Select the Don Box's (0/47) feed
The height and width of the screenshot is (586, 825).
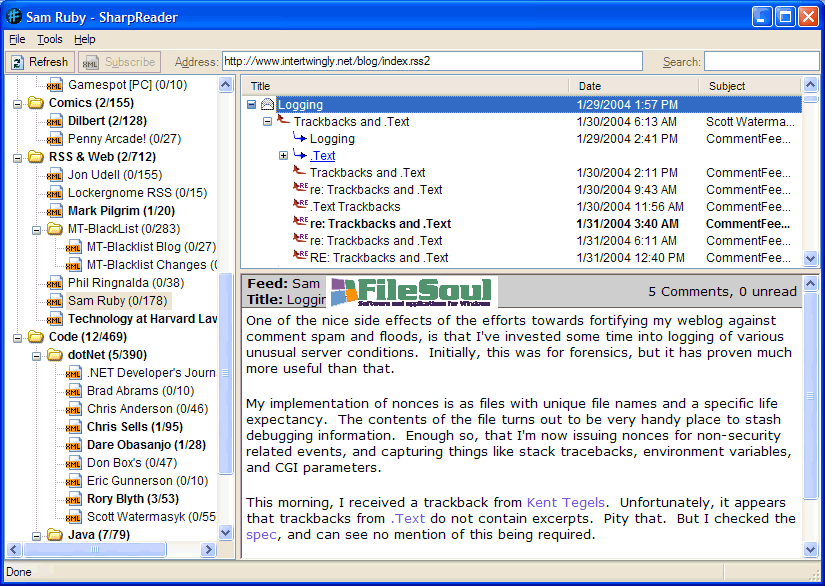coord(132,463)
